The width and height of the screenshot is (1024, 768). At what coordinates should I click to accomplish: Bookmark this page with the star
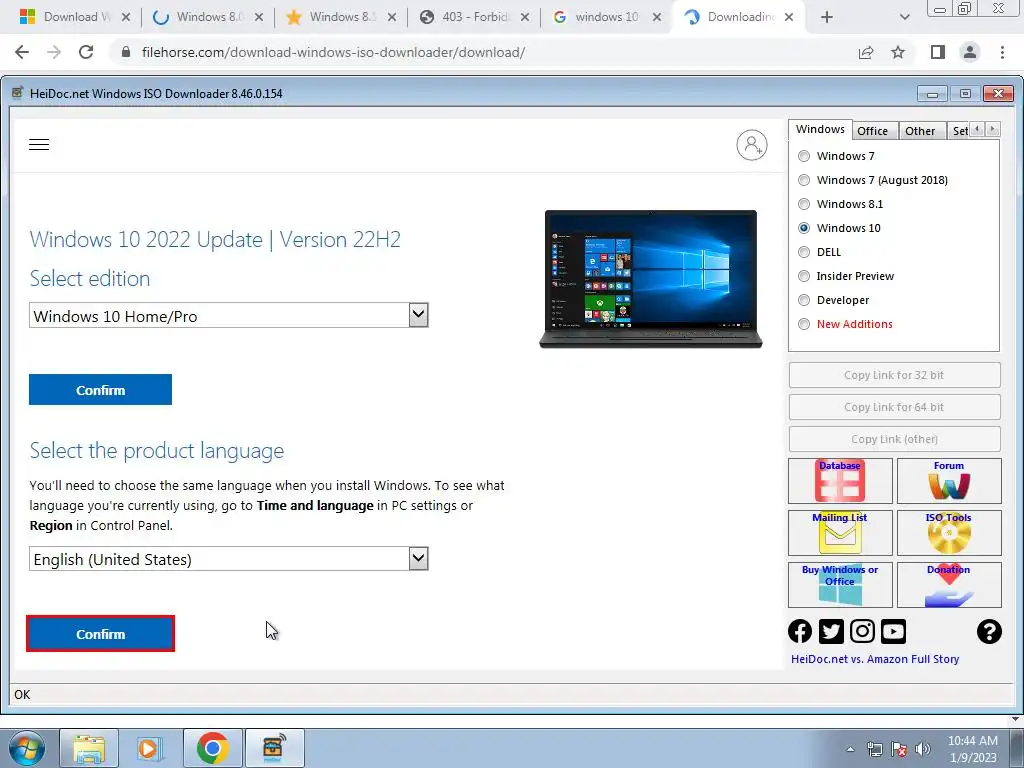(x=898, y=52)
